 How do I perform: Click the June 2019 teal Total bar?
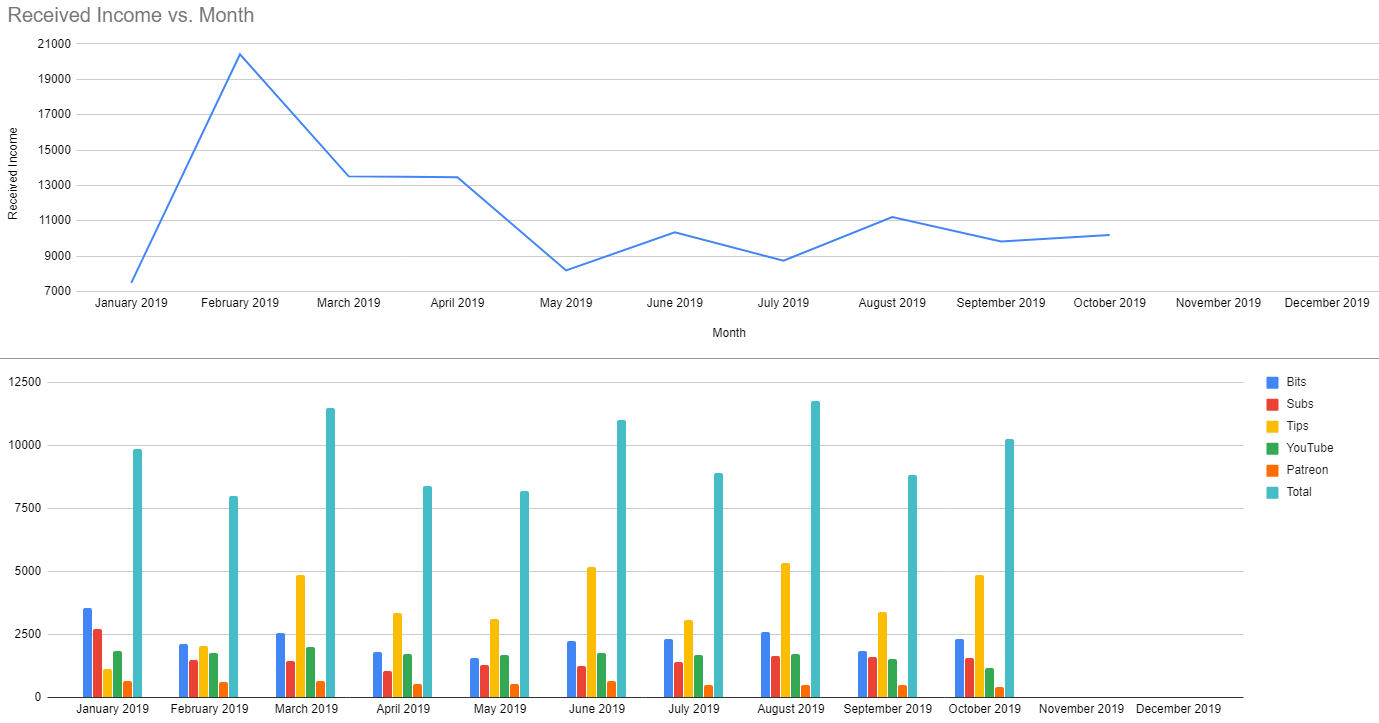coord(622,559)
